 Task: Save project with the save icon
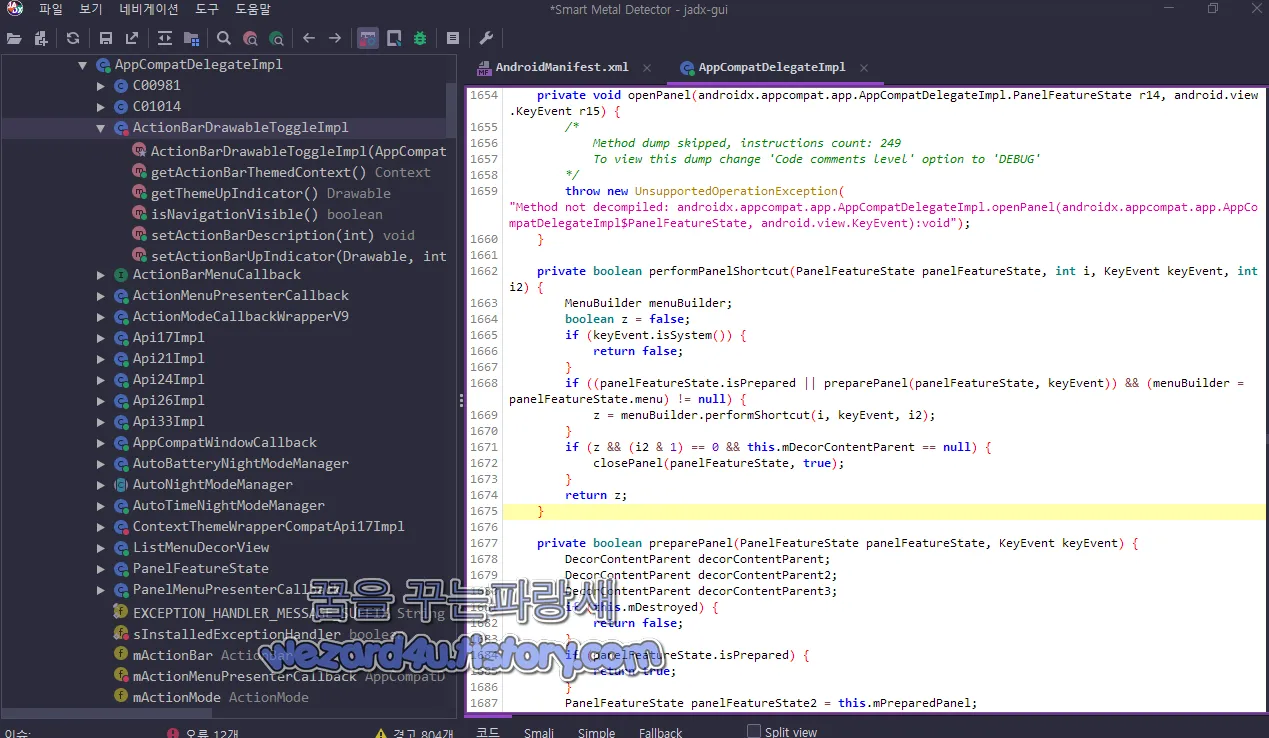pos(106,38)
